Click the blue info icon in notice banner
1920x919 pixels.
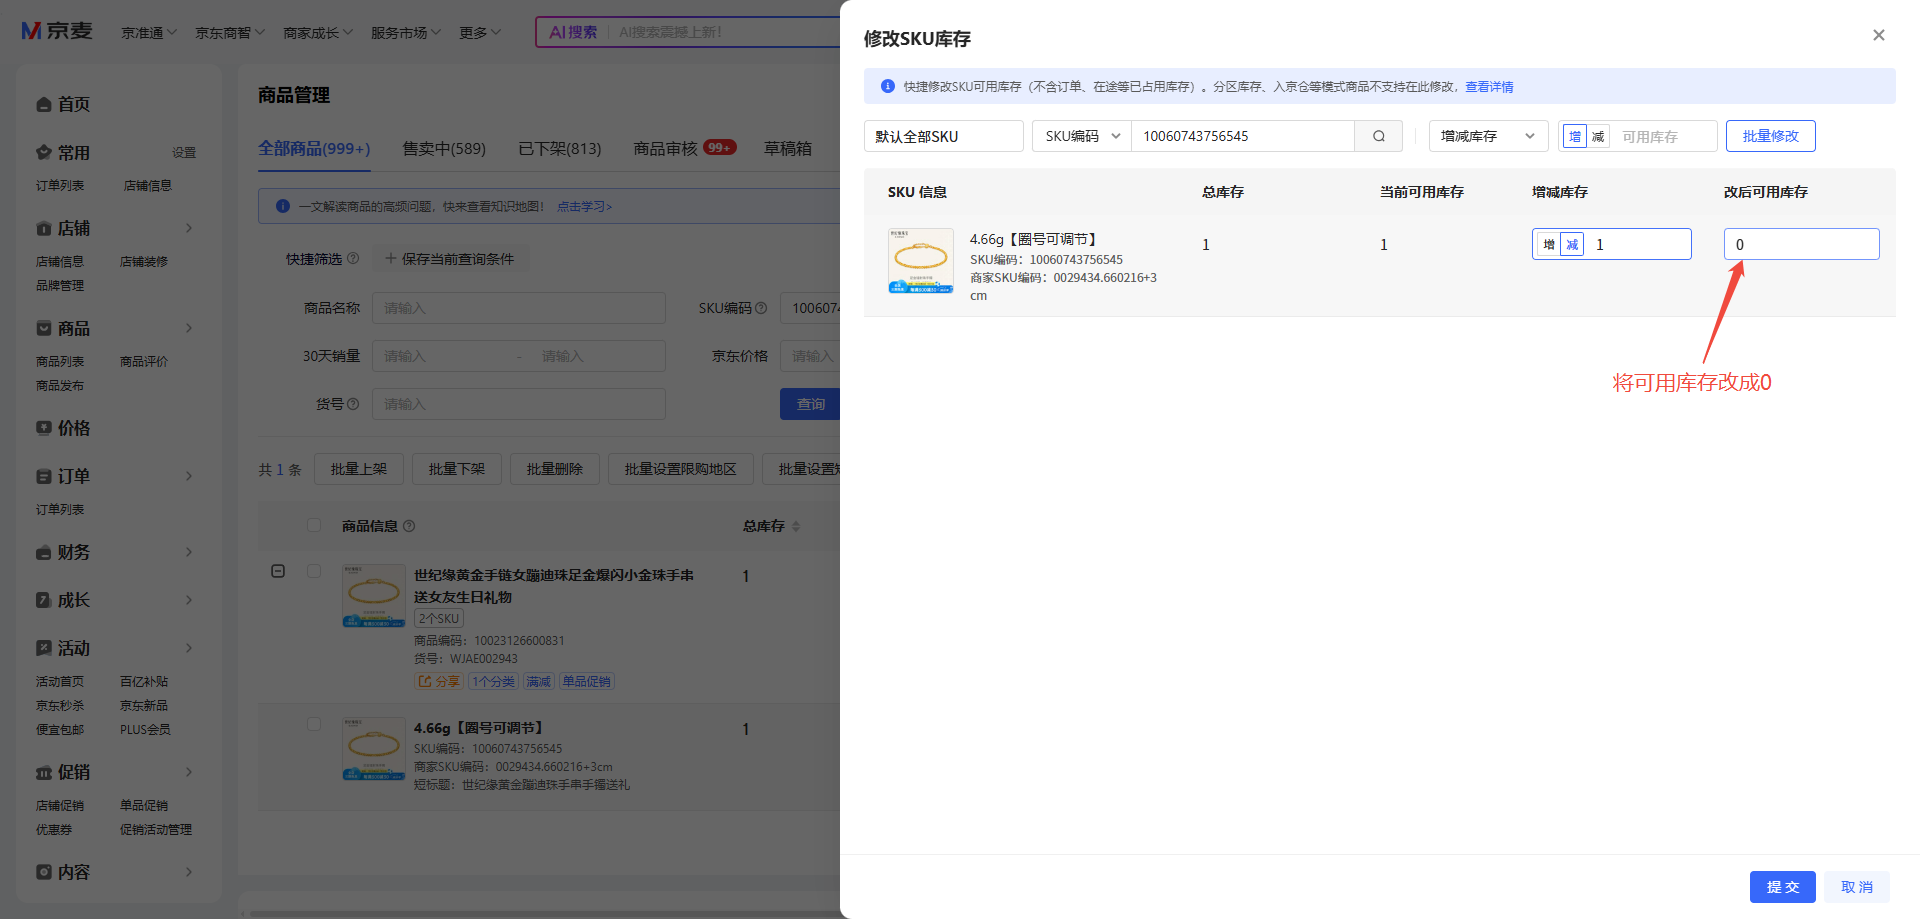[x=887, y=87]
